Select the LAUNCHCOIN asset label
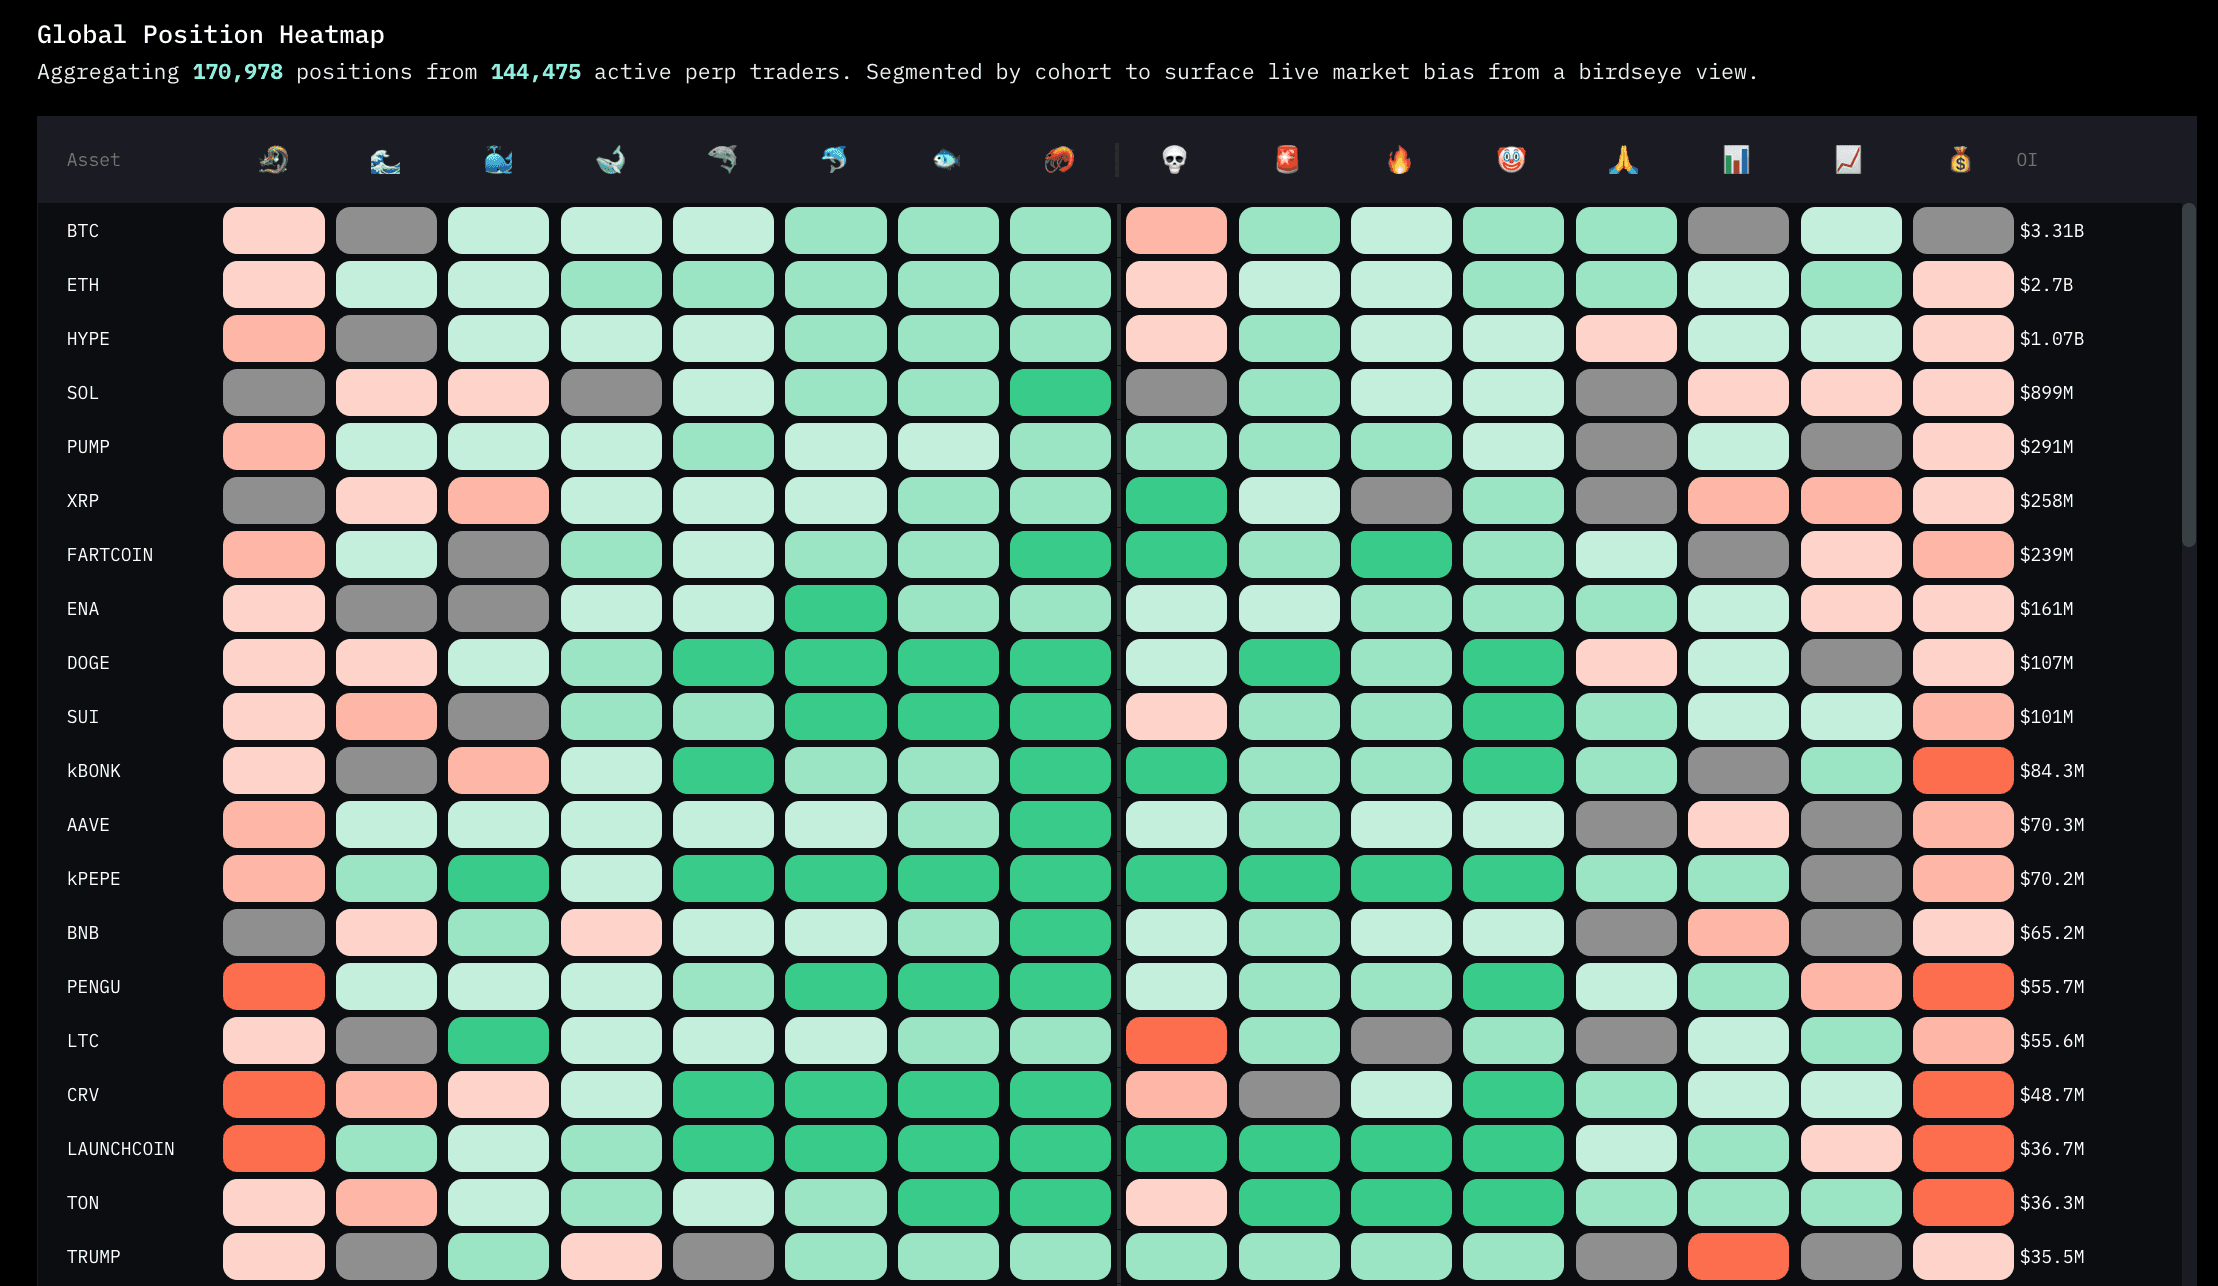Screen dimensions: 2218x1286 pos(121,1149)
